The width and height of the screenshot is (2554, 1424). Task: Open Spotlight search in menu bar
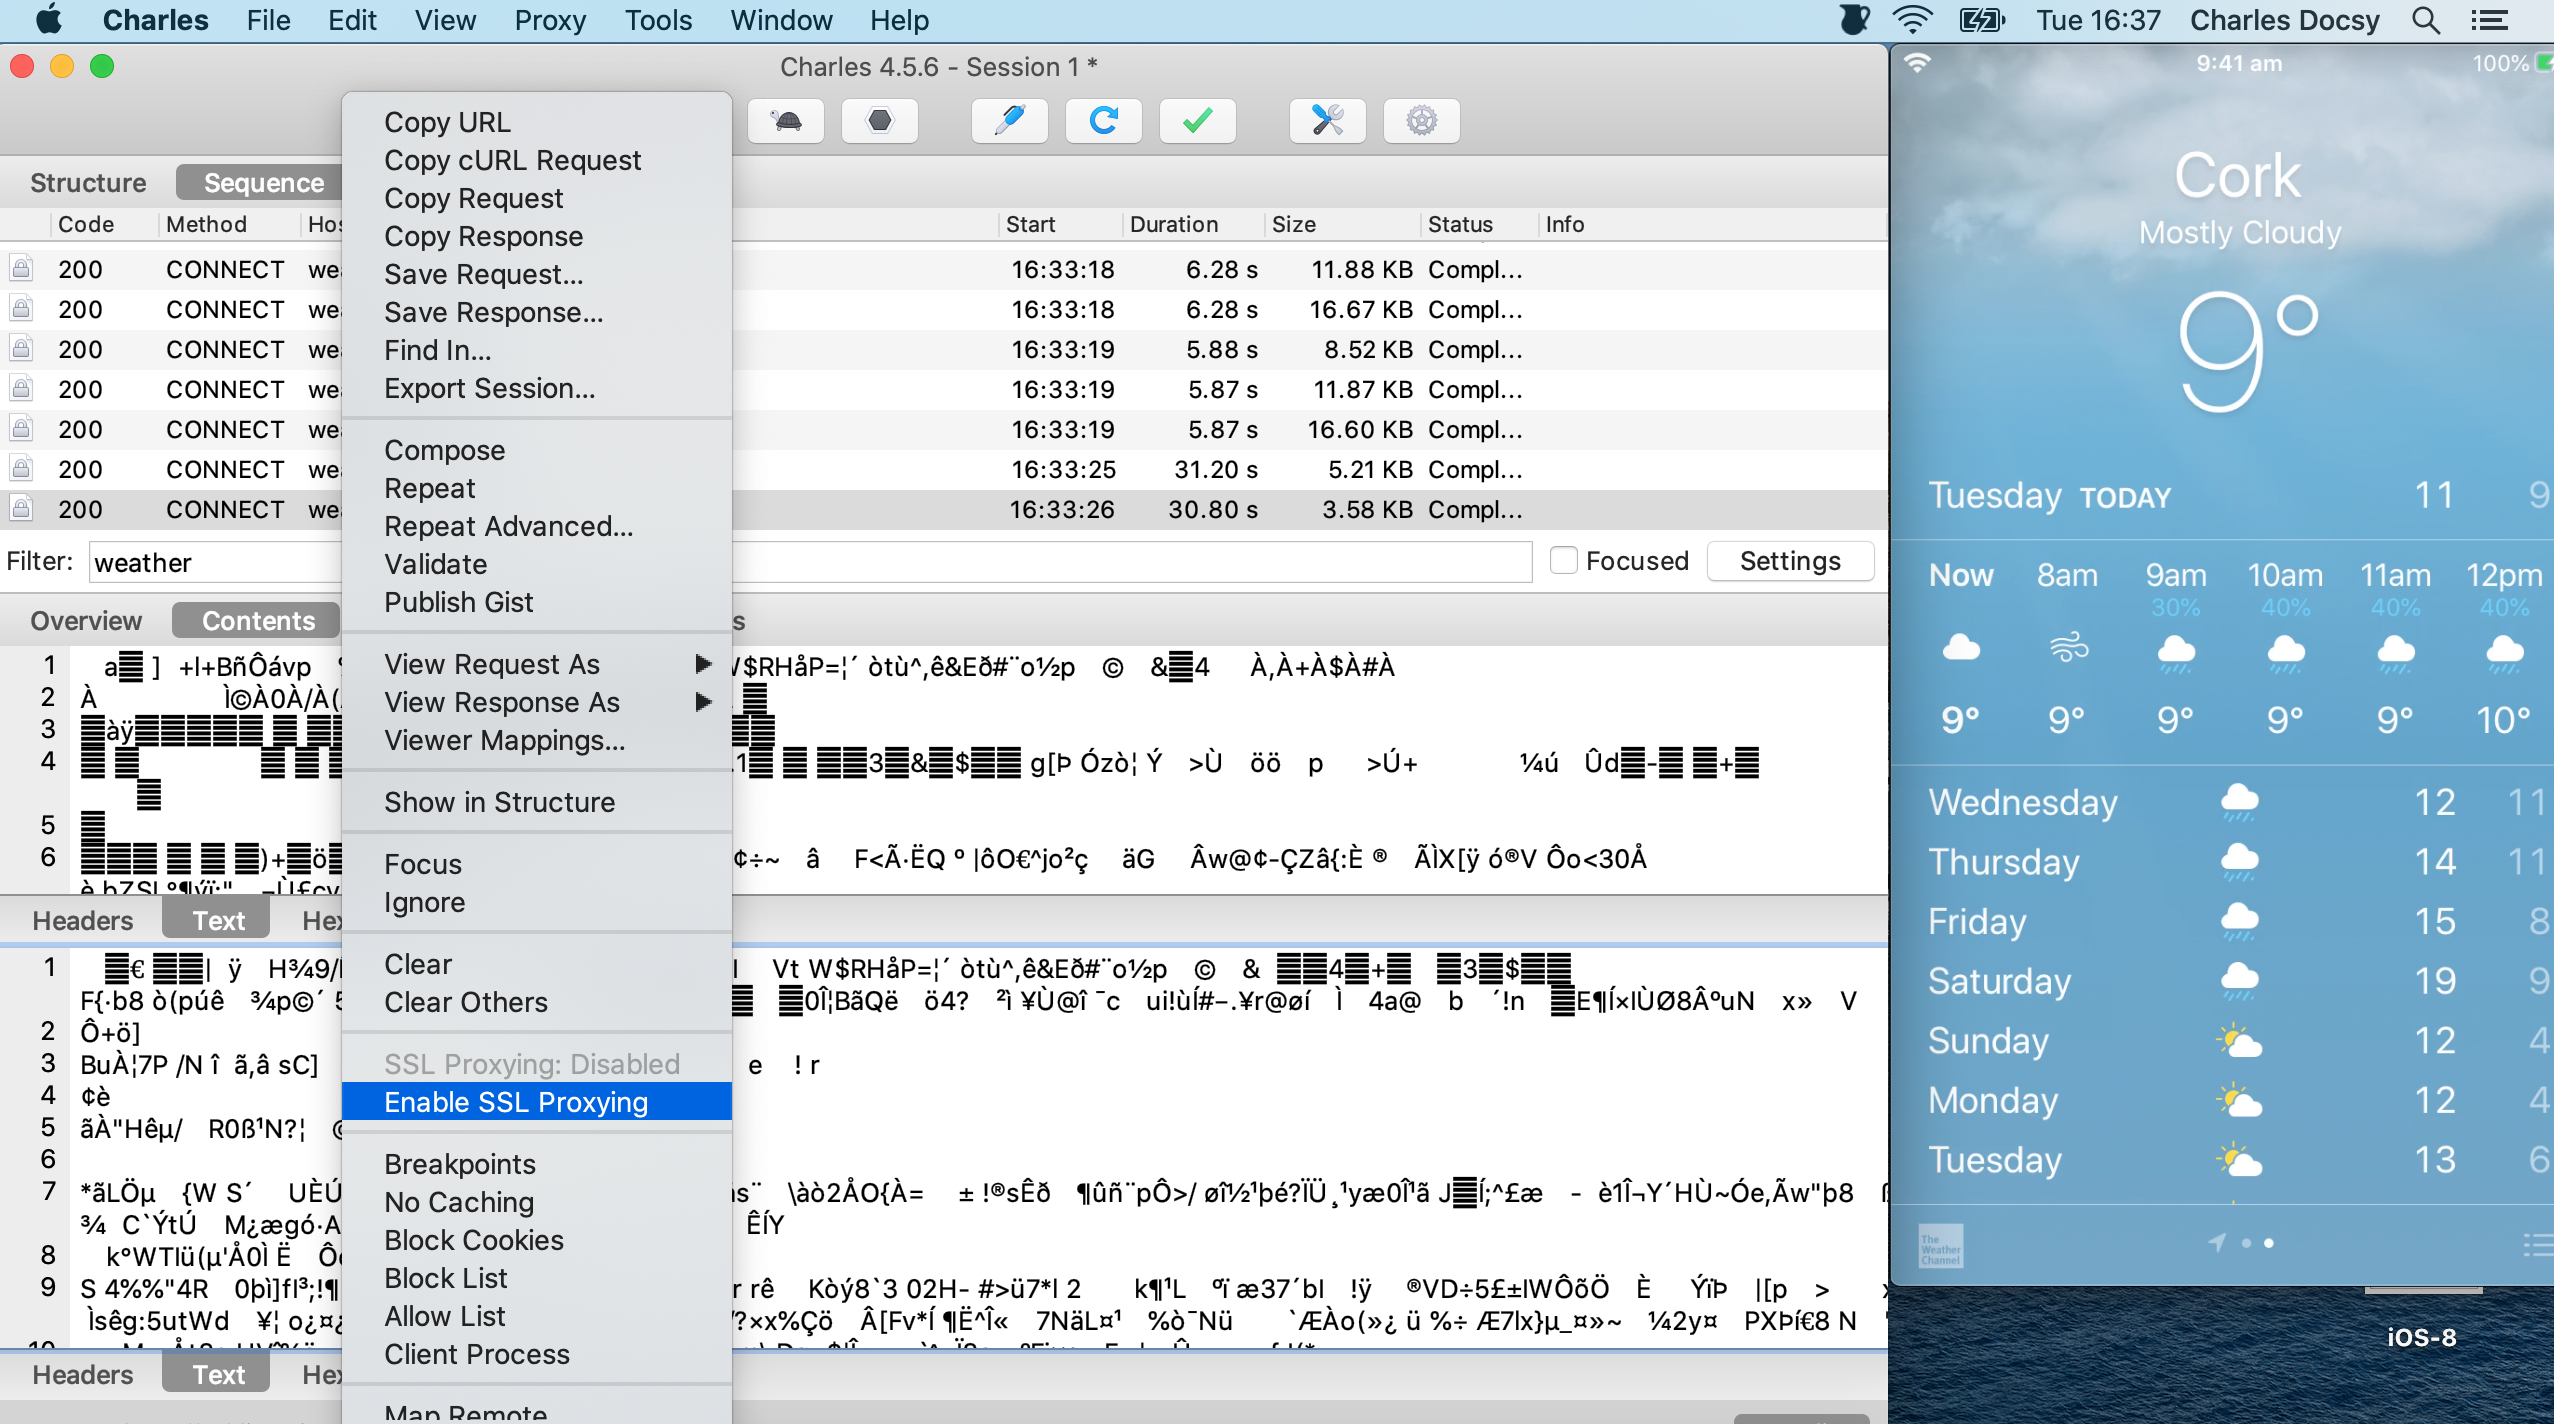2425,20
